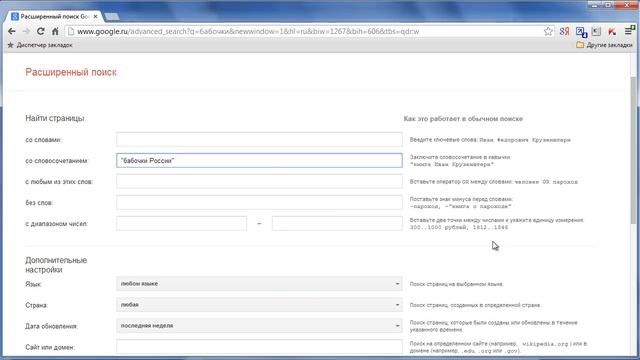The image size is (640, 360).
Task: Open the Другие закладки bookmarks folder
Action: 604,45
